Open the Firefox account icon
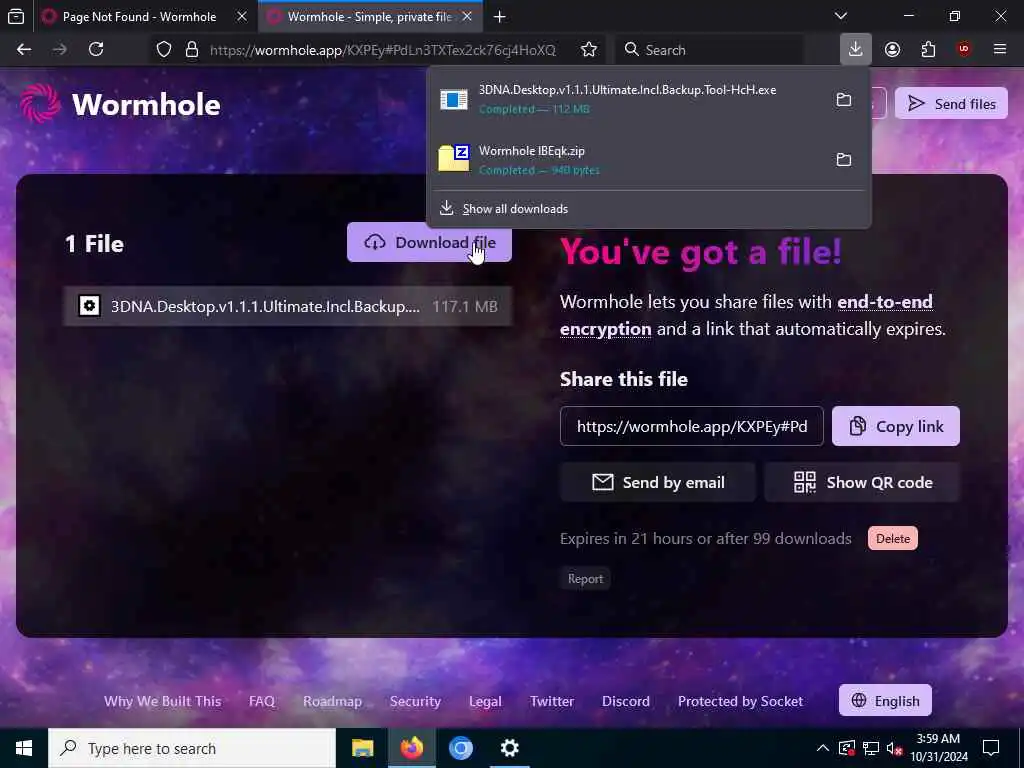1024x768 pixels. (892, 49)
